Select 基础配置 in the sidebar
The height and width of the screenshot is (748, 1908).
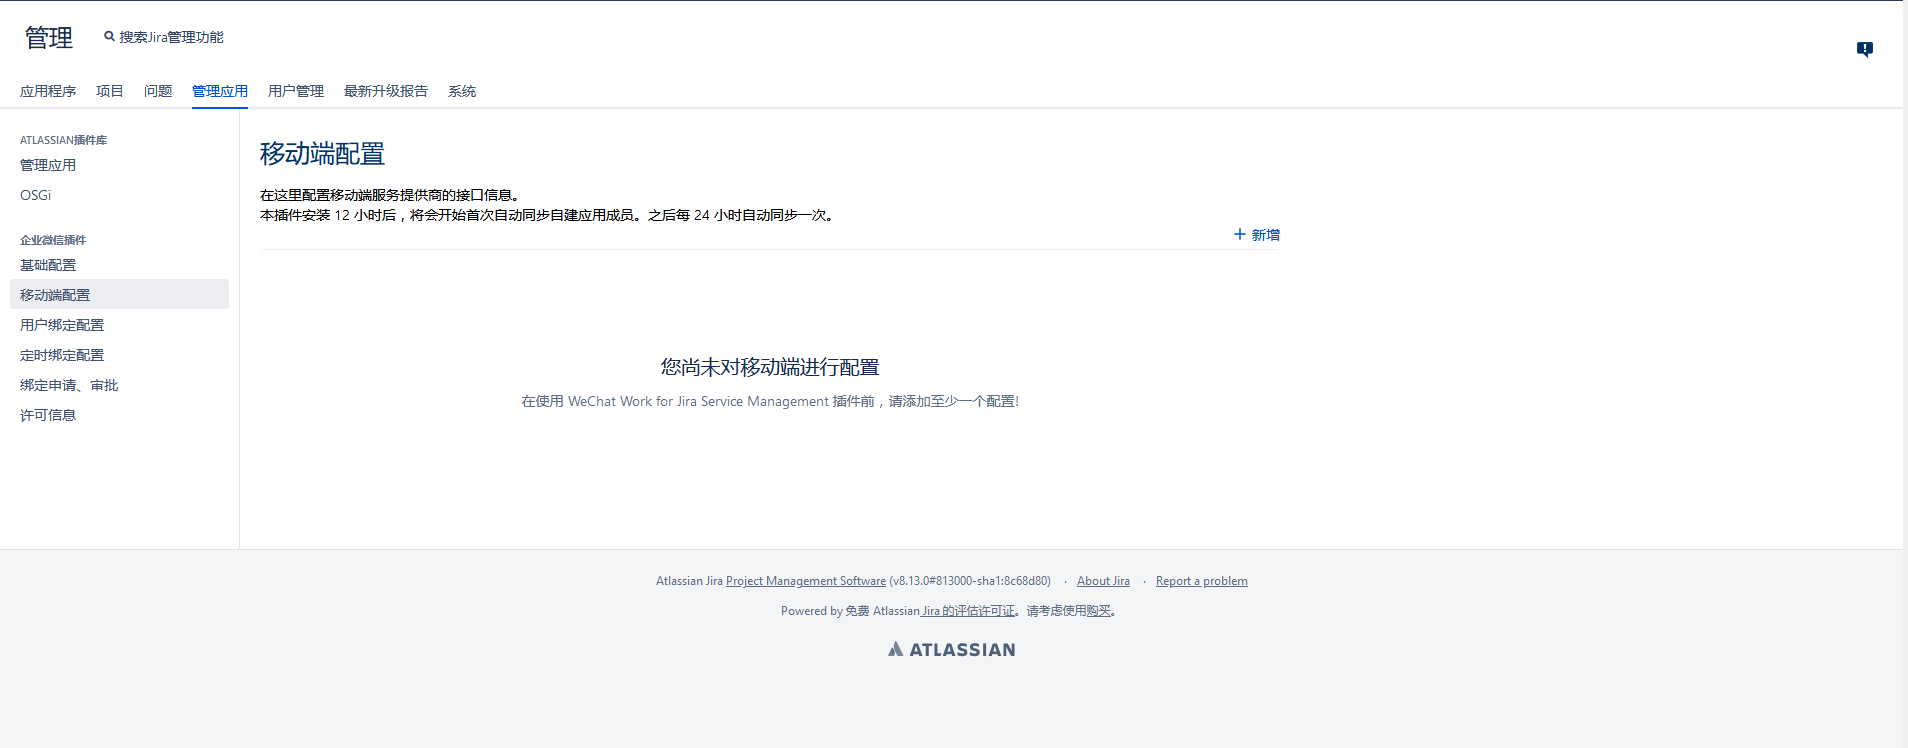(x=48, y=265)
